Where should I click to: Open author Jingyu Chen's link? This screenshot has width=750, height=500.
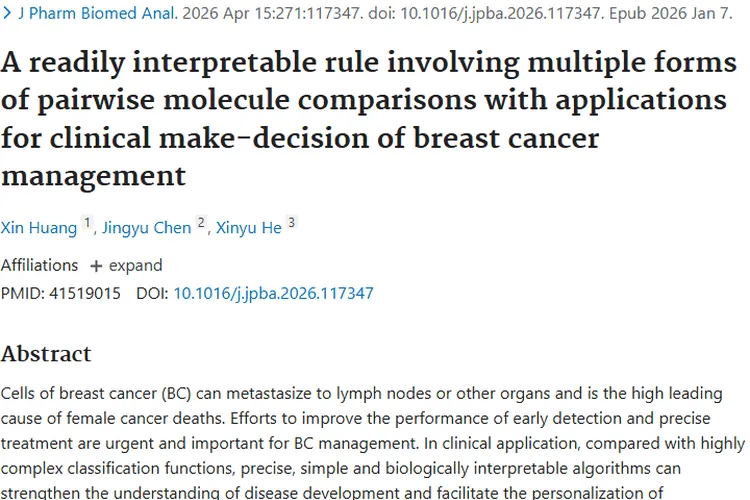click(x=145, y=228)
